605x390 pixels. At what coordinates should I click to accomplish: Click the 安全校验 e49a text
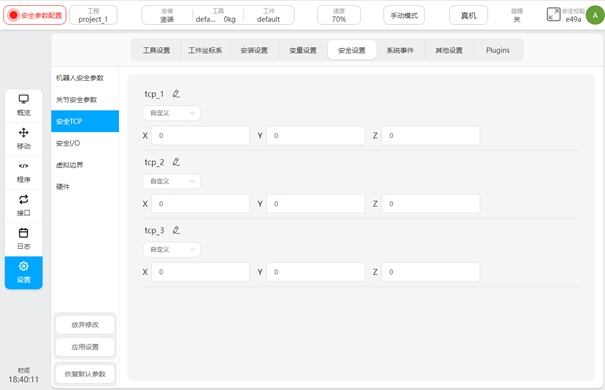(x=573, y=15)
